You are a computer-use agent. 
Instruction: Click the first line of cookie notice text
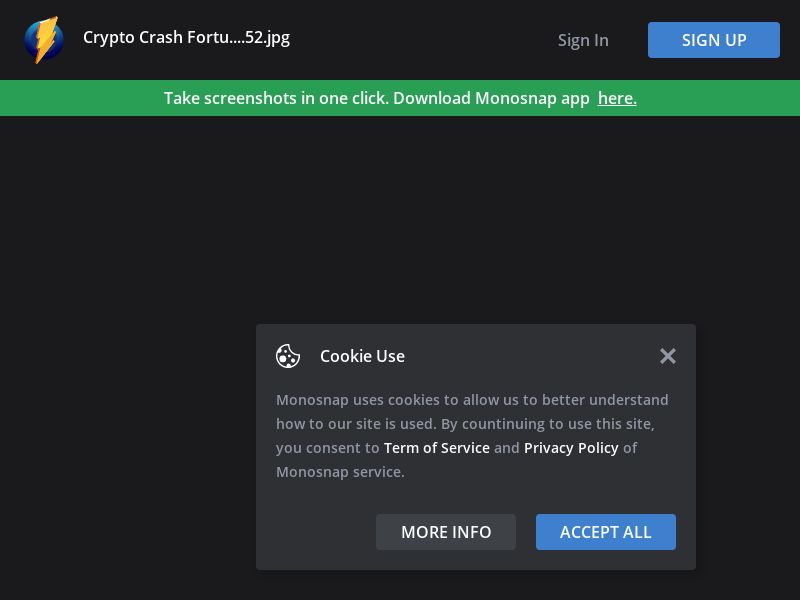(472, 400)
